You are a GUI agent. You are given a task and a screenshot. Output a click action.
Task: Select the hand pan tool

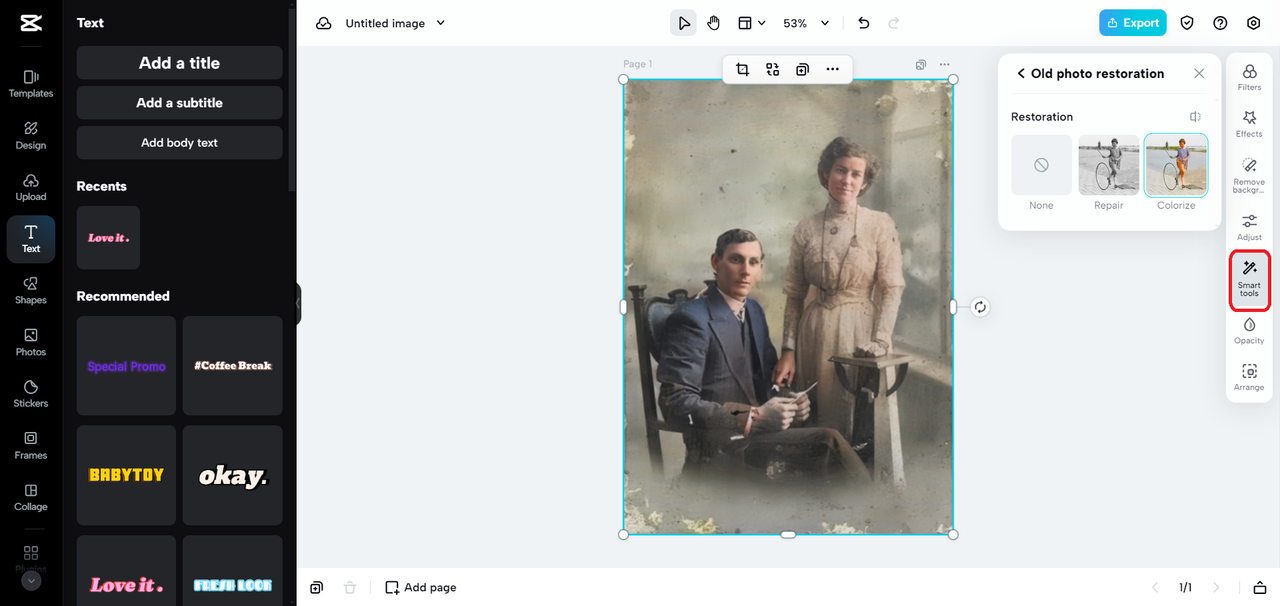pos(713,23)
